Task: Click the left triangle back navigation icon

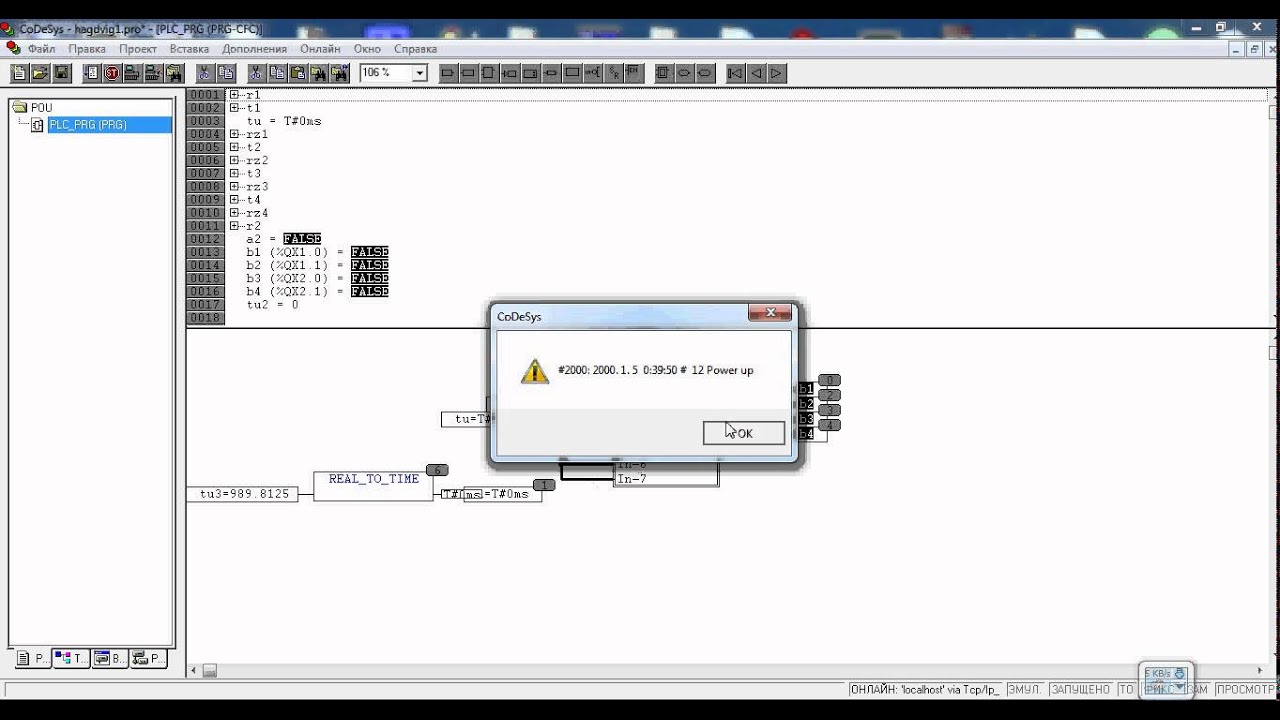Action: coord(756,73)
